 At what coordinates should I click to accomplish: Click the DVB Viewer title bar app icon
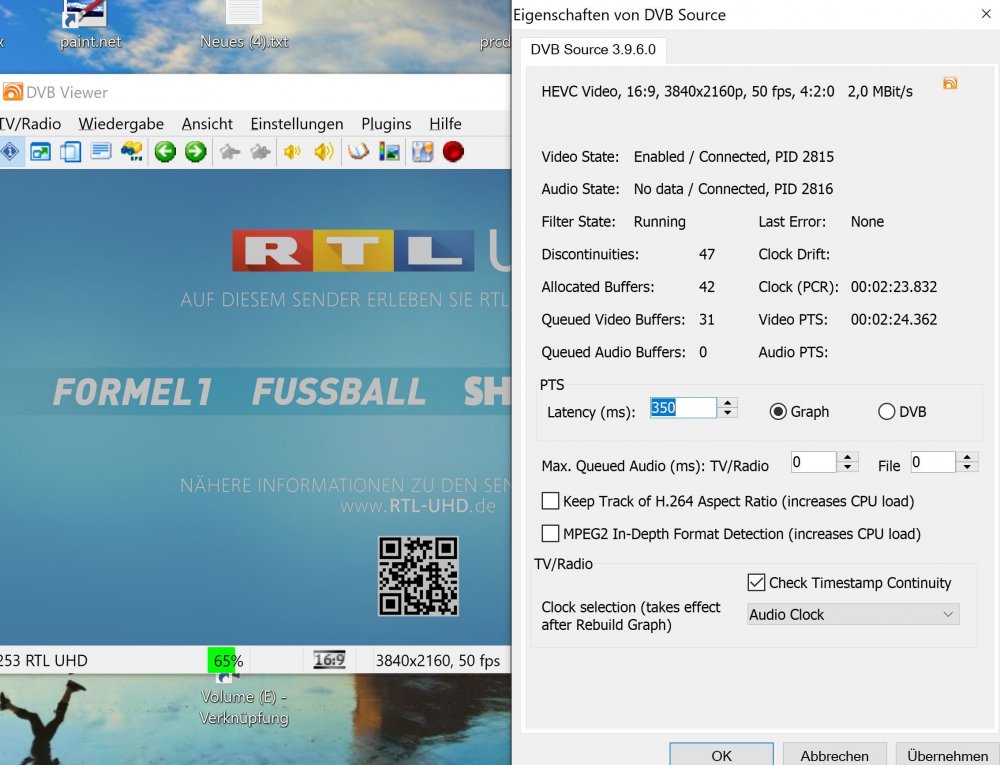pos(12,92)
